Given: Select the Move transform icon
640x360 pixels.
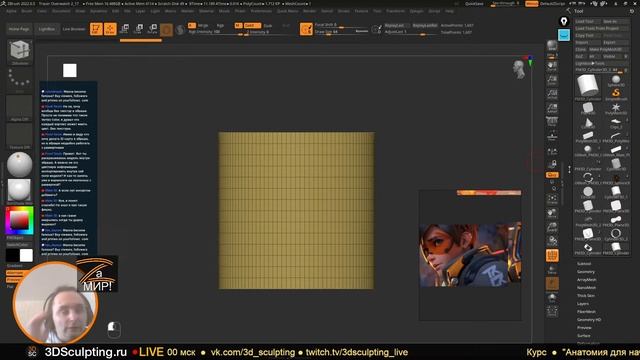Looking at the screenshot, I should click(x=124, y=29).
